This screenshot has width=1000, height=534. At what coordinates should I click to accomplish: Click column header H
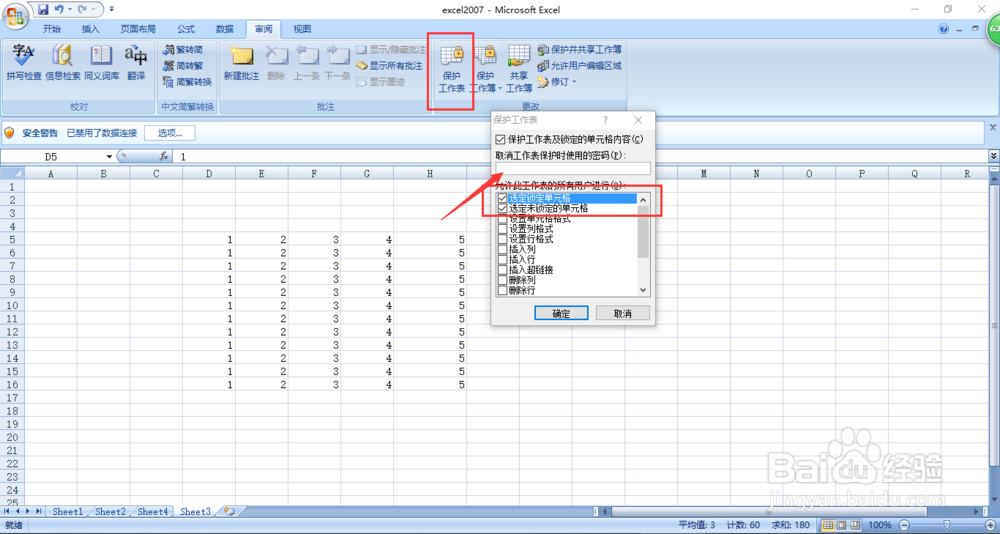pyautogui.click(x=430, y=174)
